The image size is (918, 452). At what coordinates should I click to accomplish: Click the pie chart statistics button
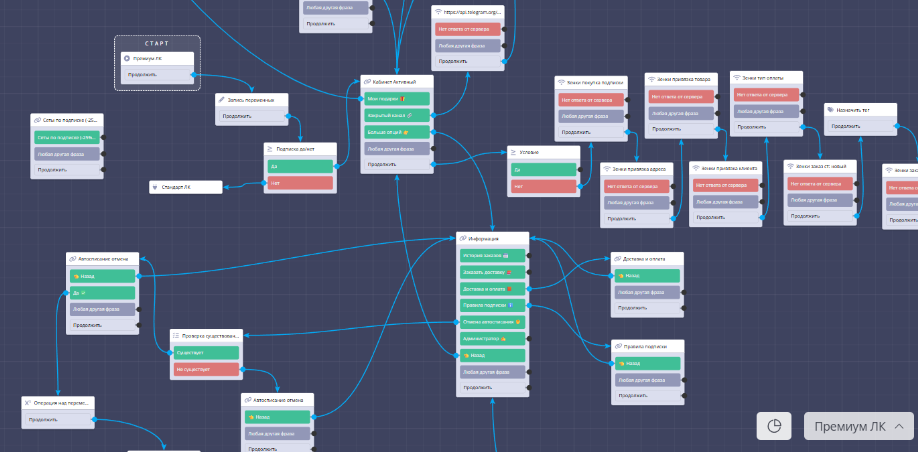coord(774,426)
